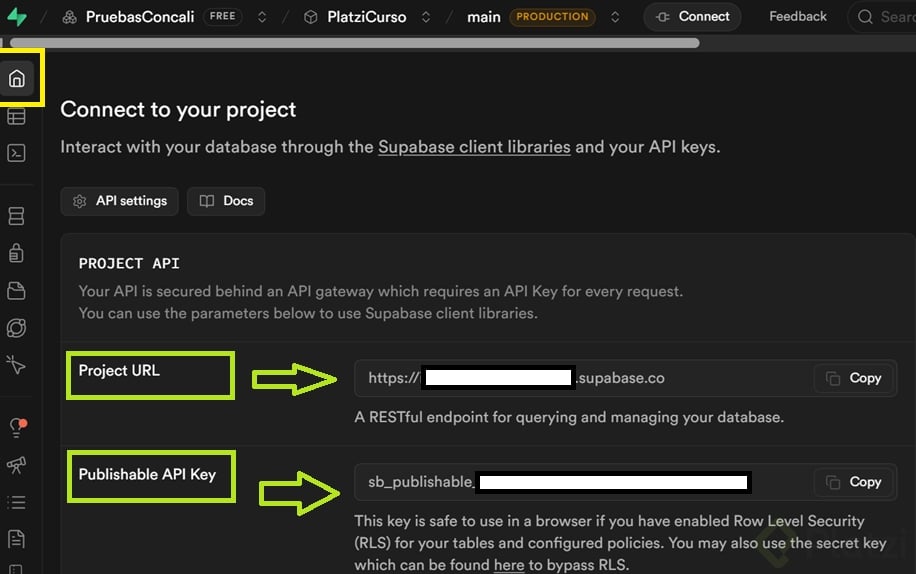Expand the PlatziCurso project switcher
The height and width of the screenshot is (574, 916).
pos(426,17)
